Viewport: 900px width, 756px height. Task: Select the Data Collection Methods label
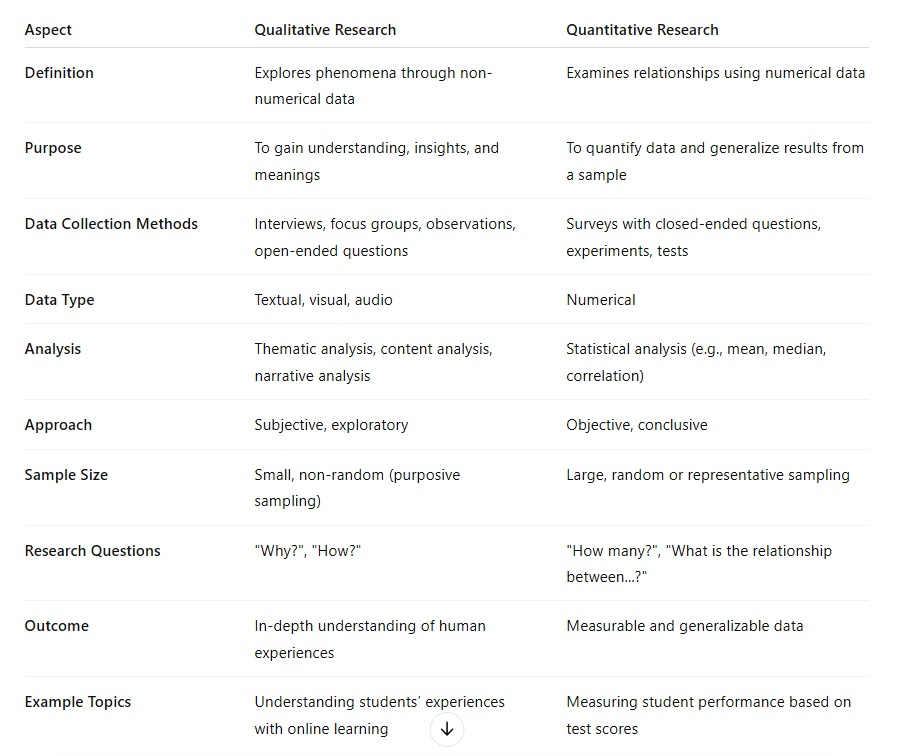pyautogui.click(x=111, y=224)
